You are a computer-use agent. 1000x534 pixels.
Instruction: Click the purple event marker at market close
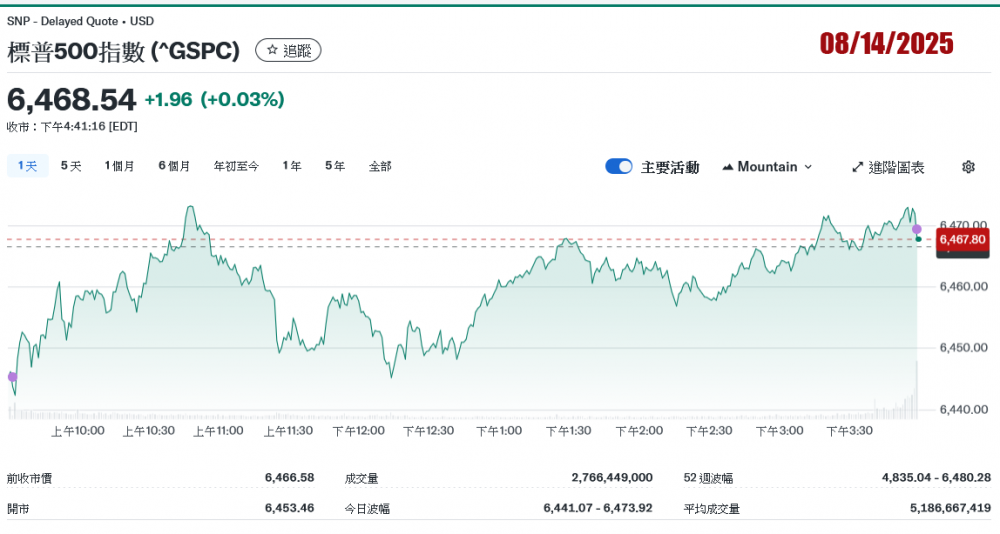click(x=917, y=230)
